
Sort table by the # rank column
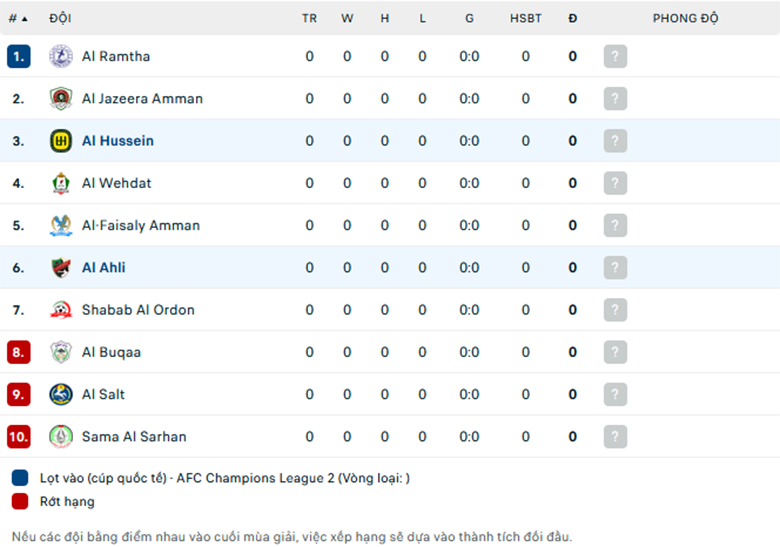18,18
